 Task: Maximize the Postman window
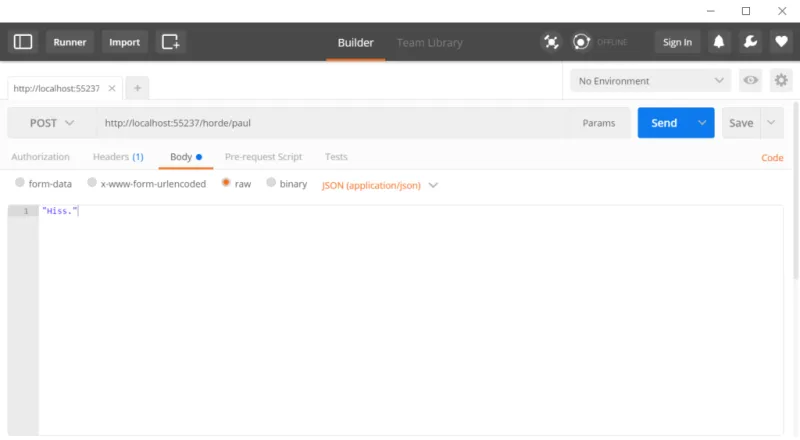(x=746, y=11)
